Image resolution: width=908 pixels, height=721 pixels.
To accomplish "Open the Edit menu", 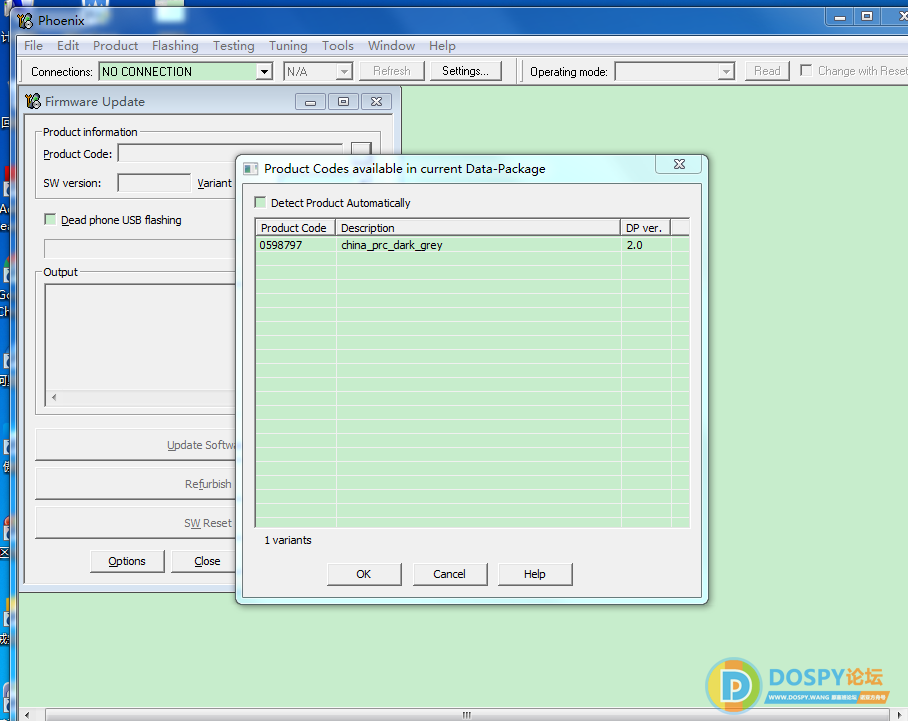I will 68,46.
